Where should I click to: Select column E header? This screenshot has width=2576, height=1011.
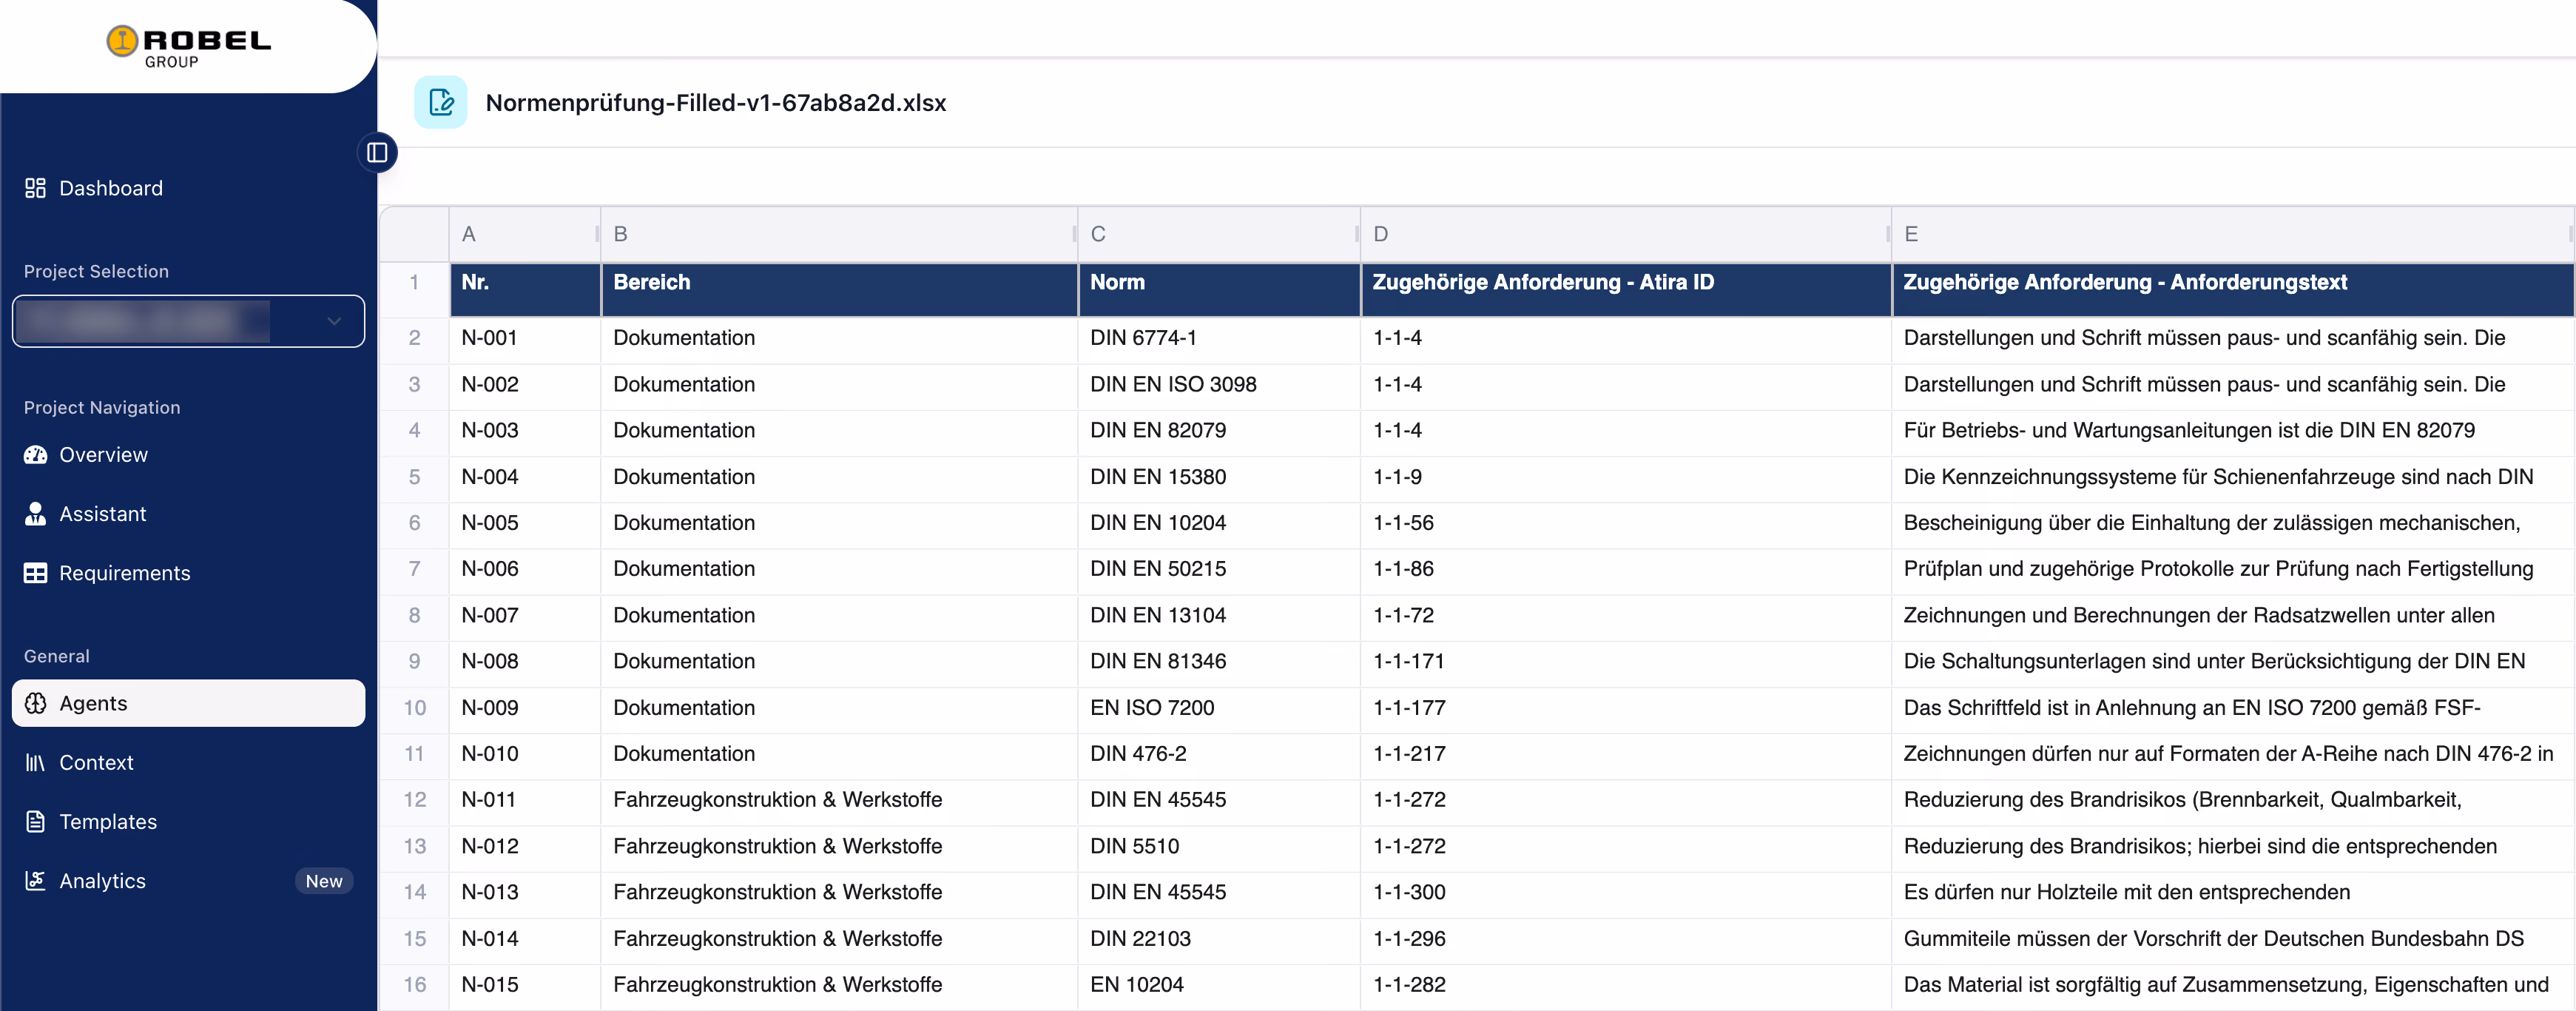tap(2233, 234)
